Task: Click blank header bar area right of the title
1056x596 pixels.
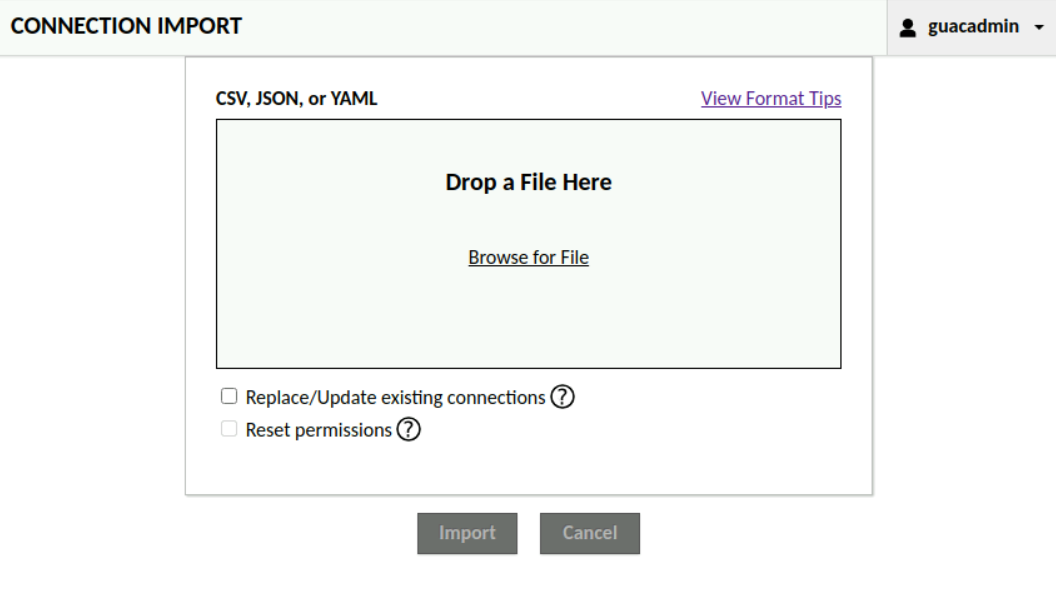Action: tap(560, 27)
